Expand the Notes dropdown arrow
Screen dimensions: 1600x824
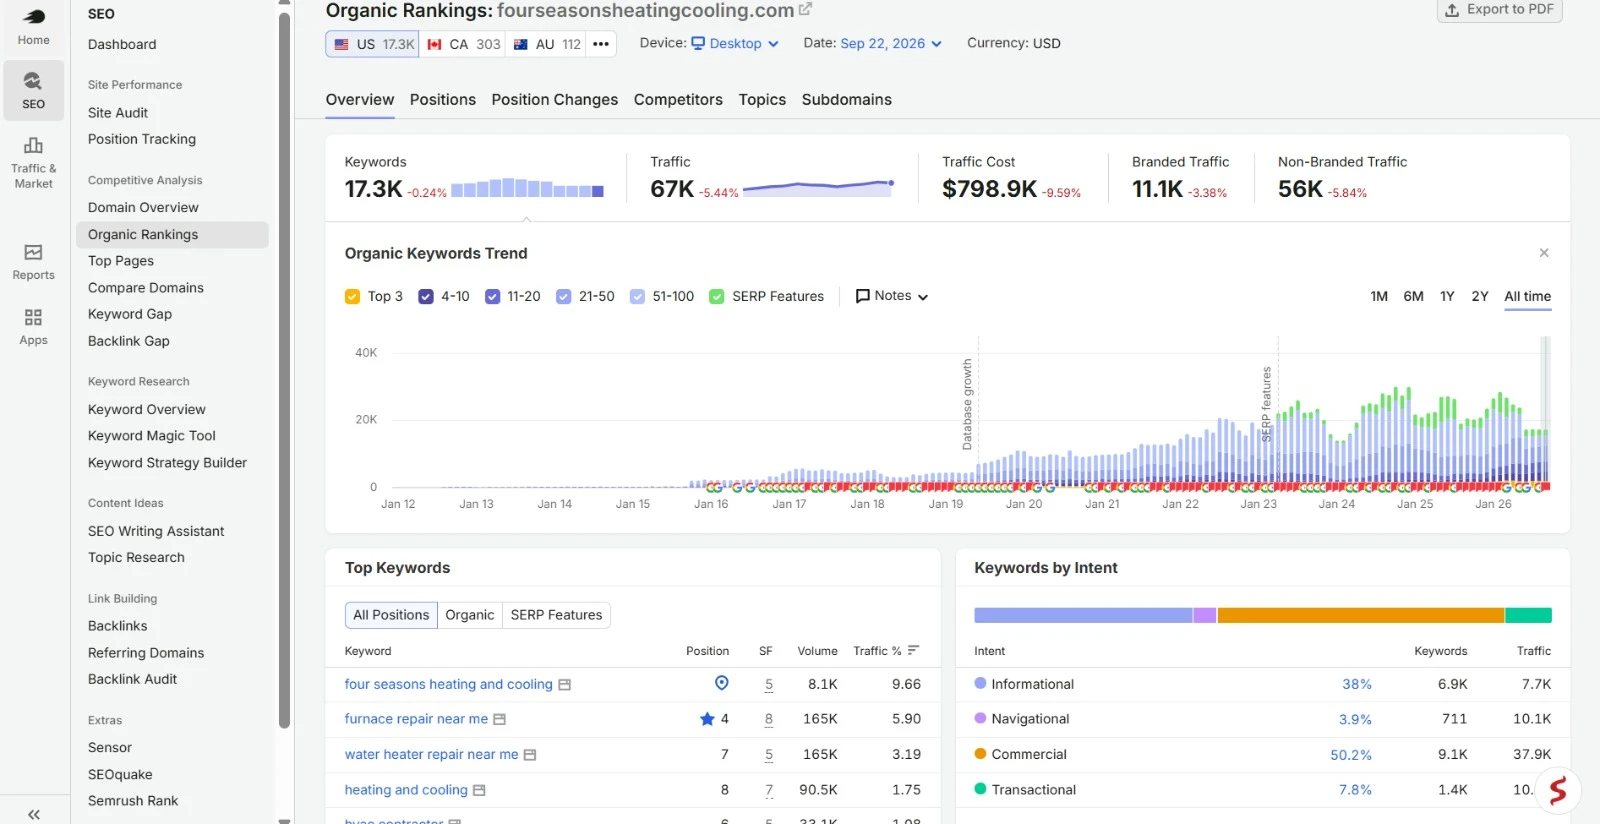coord(923,297)
